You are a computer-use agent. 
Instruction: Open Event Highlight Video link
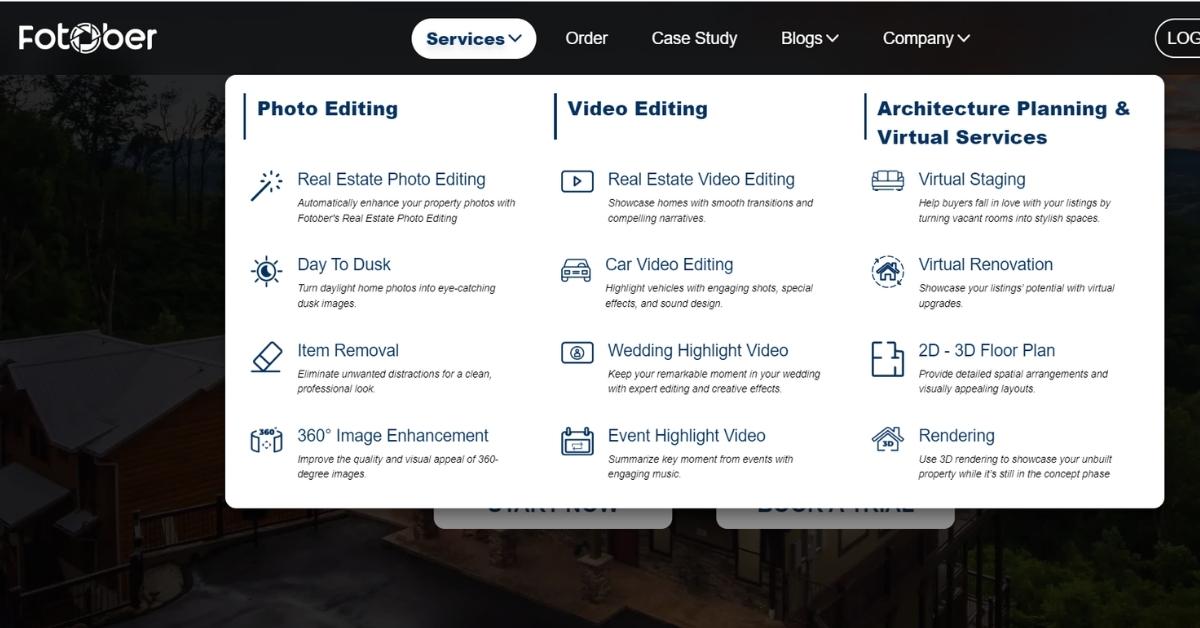pos(687,435)
